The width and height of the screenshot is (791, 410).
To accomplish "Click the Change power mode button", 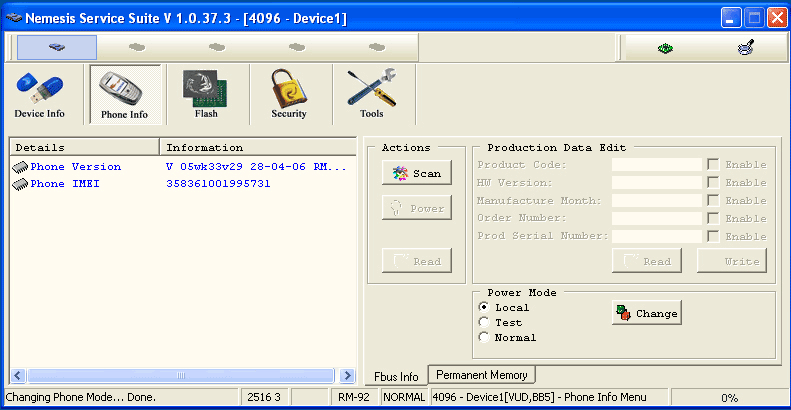I will 647,313.
